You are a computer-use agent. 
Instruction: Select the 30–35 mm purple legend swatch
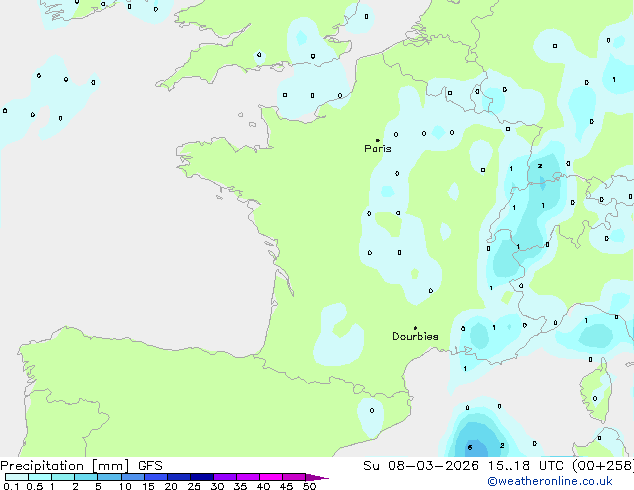[x=224, y=477]
